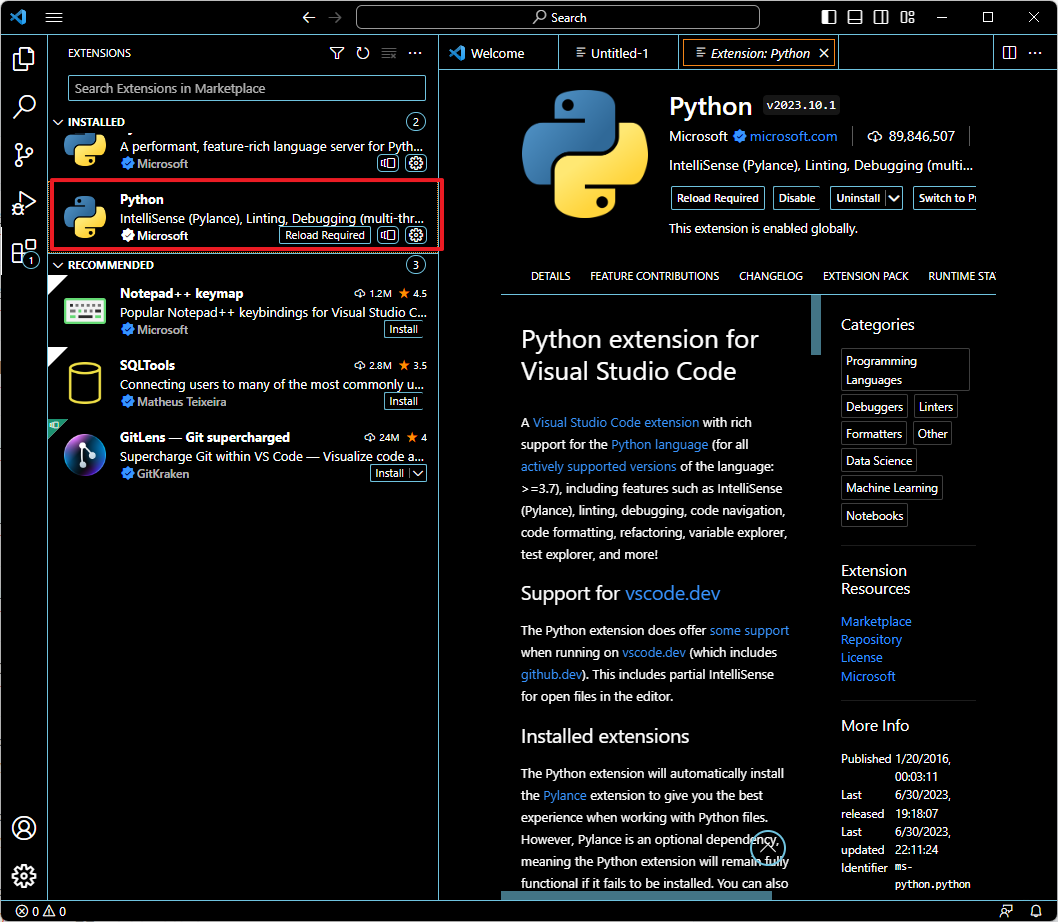Open manage gear for Python extension in list
The height and width of the screenshot is (922, 1058).
pos(416,235)
